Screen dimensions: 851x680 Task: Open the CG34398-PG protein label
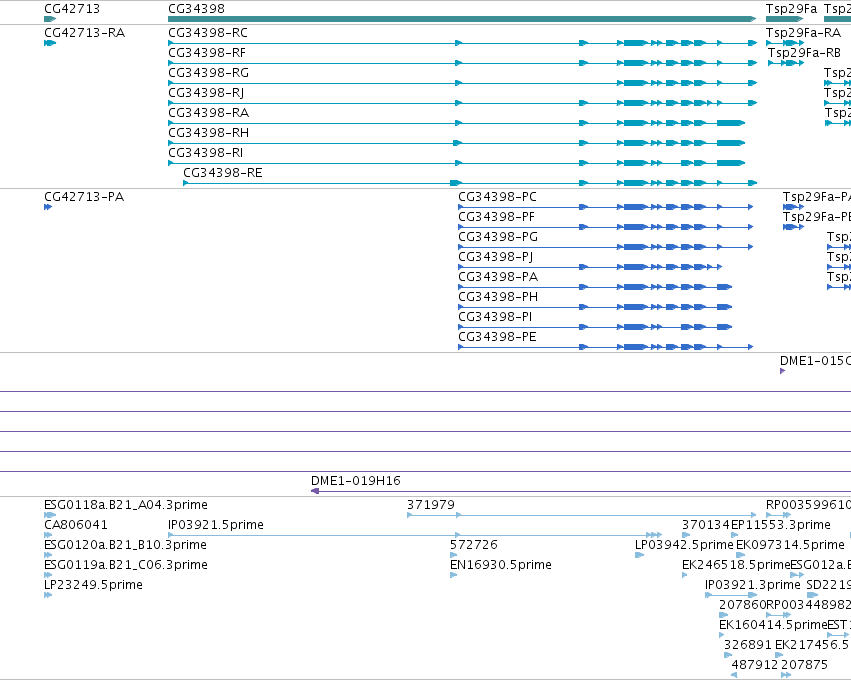(498, 237)
